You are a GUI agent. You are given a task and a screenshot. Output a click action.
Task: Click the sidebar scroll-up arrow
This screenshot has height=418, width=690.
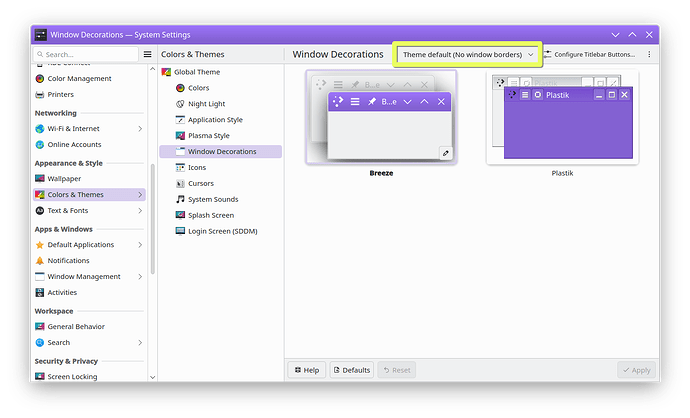pos(152,69)
